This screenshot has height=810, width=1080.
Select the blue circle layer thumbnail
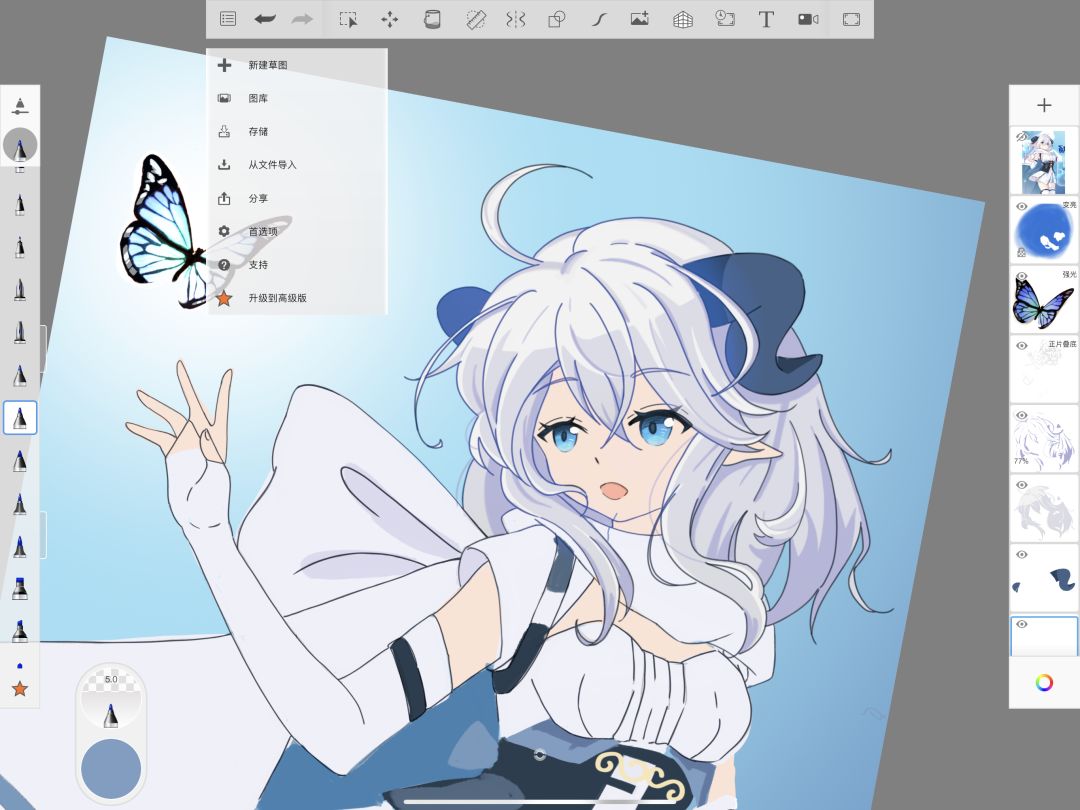point(1044,231)
